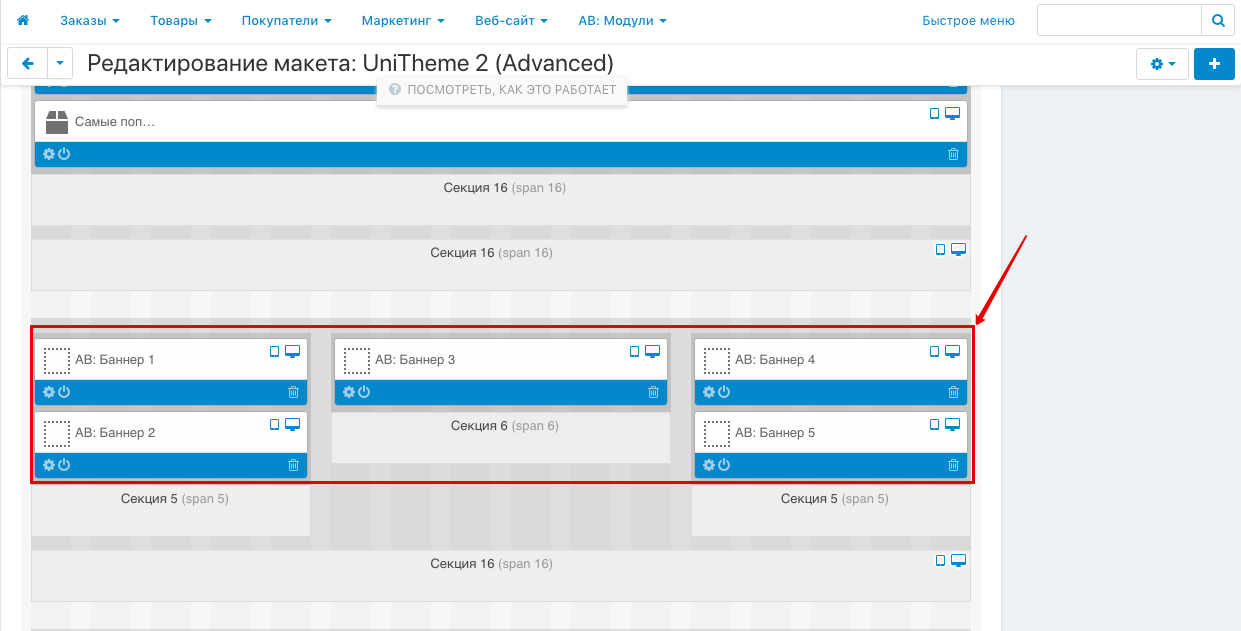The image size is (1241, 631).
Task: Toggle power switch on АВ: Баннер 1
Action: (64, 392)
